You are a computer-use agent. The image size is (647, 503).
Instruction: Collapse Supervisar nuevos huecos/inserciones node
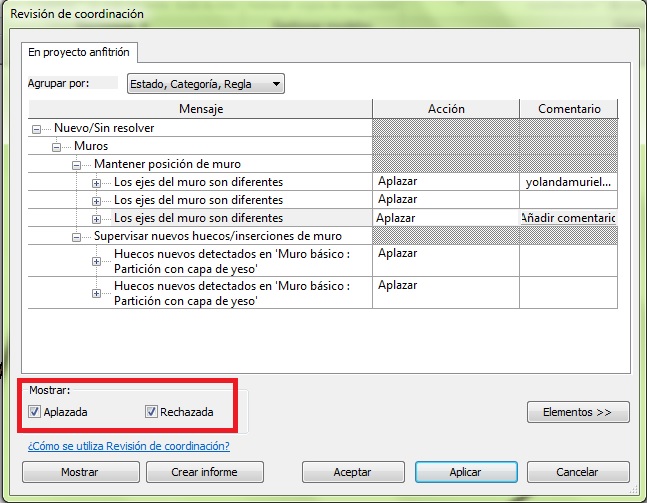pyautogui.click(x=77, y=236)
